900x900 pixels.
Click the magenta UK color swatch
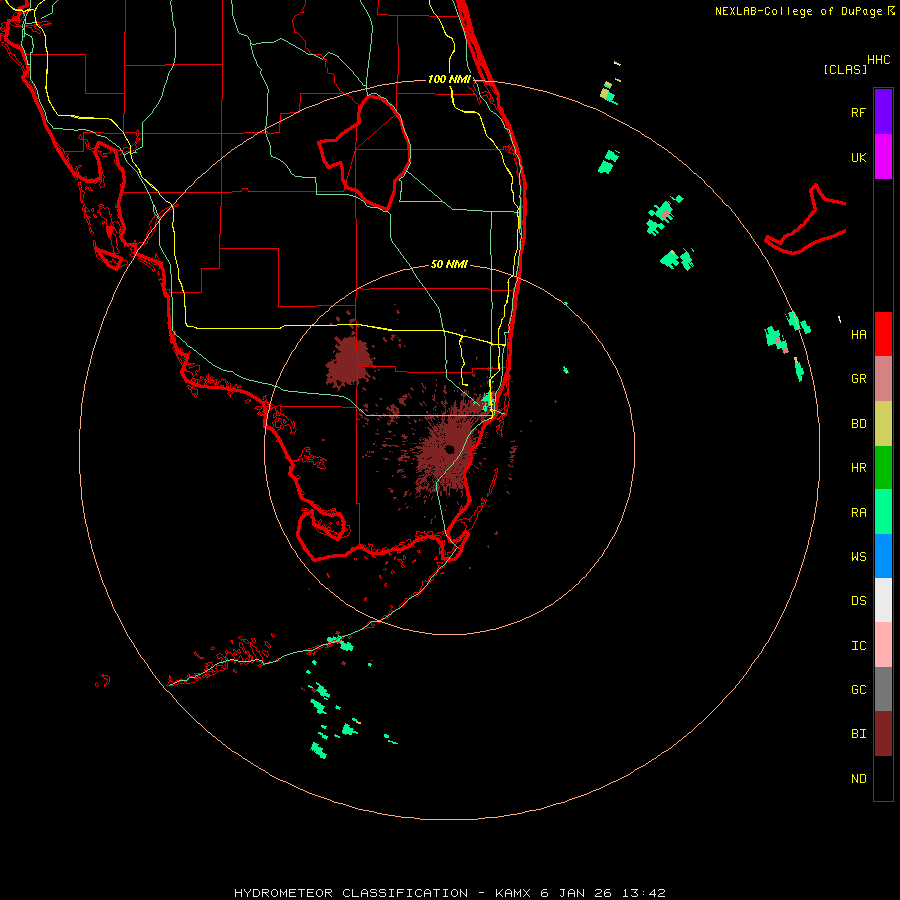point(883,157)
